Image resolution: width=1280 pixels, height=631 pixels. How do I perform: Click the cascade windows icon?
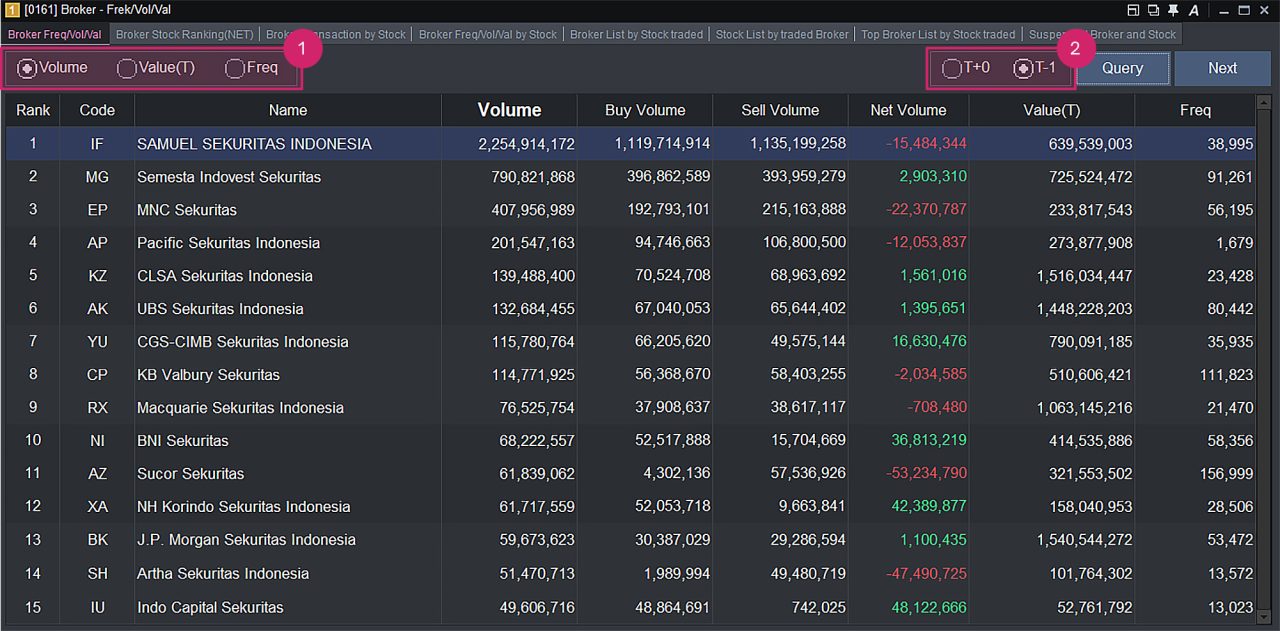[x=1153, y=10]
